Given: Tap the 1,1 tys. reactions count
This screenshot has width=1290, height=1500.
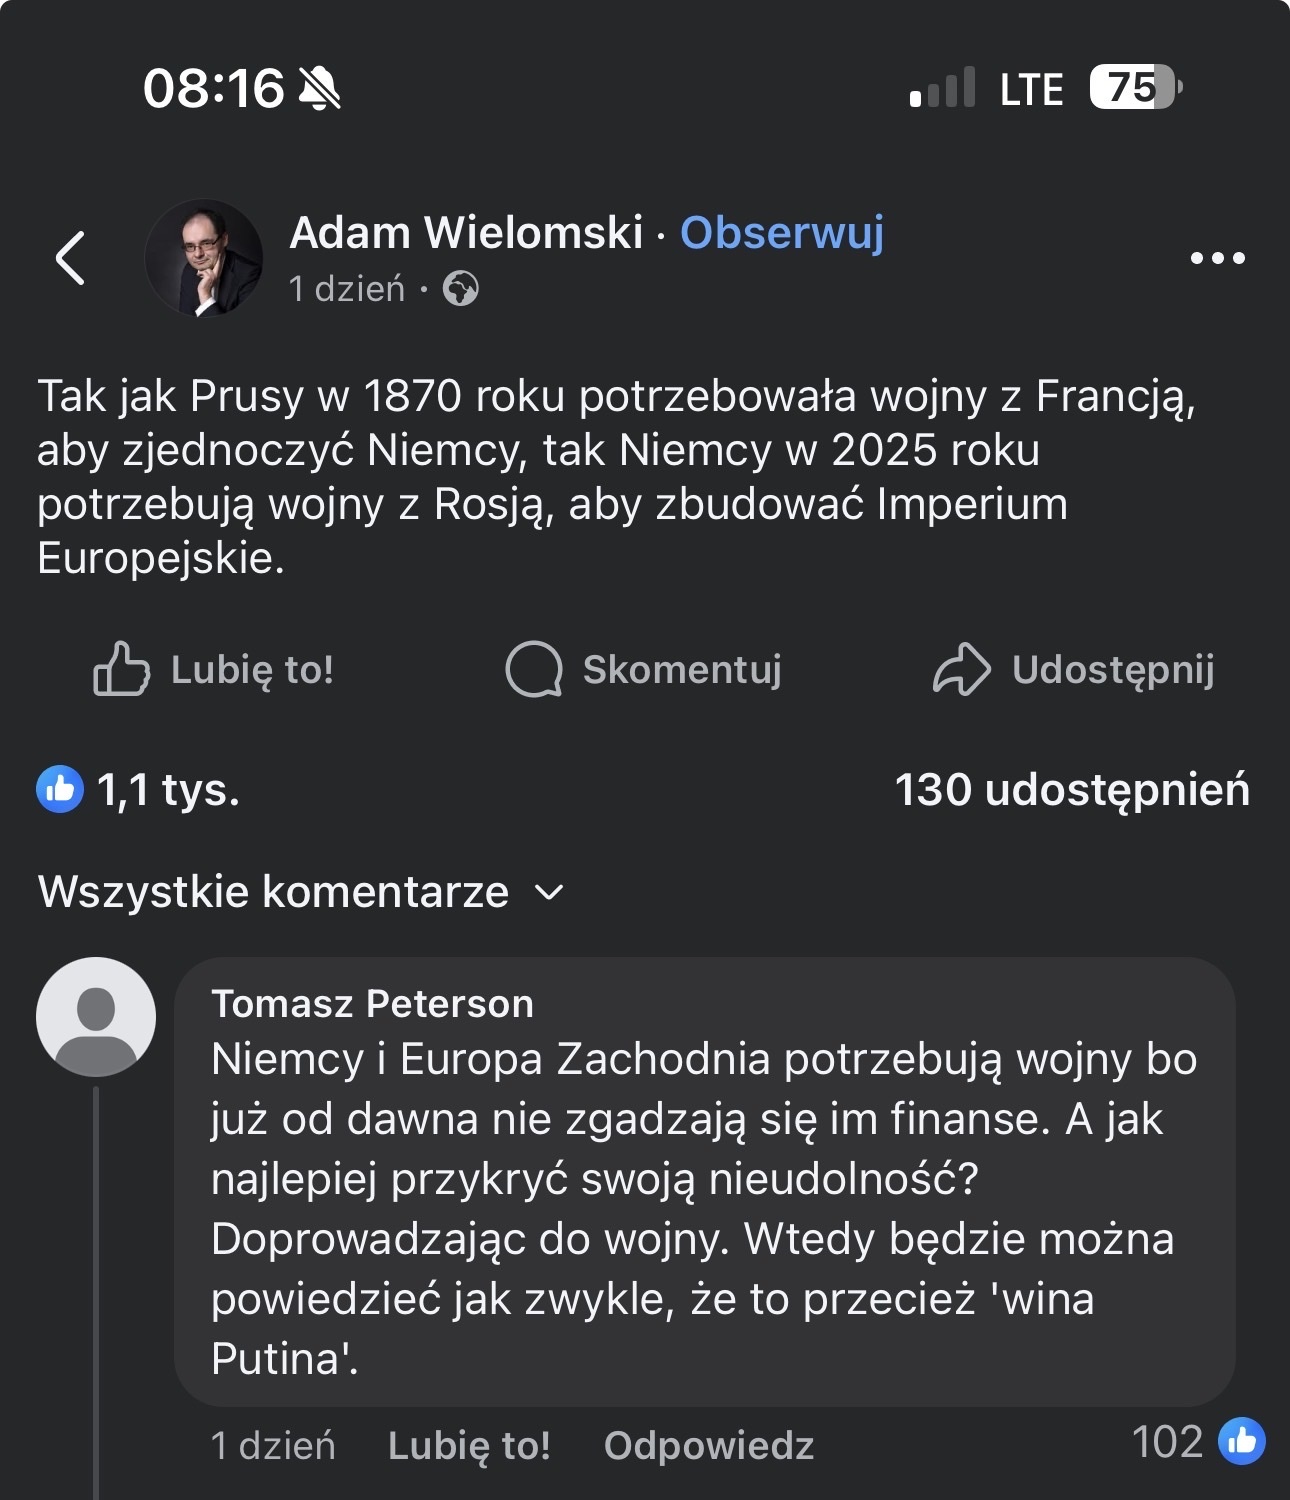Looking at the screenshot, I should [x=168, y=789].
